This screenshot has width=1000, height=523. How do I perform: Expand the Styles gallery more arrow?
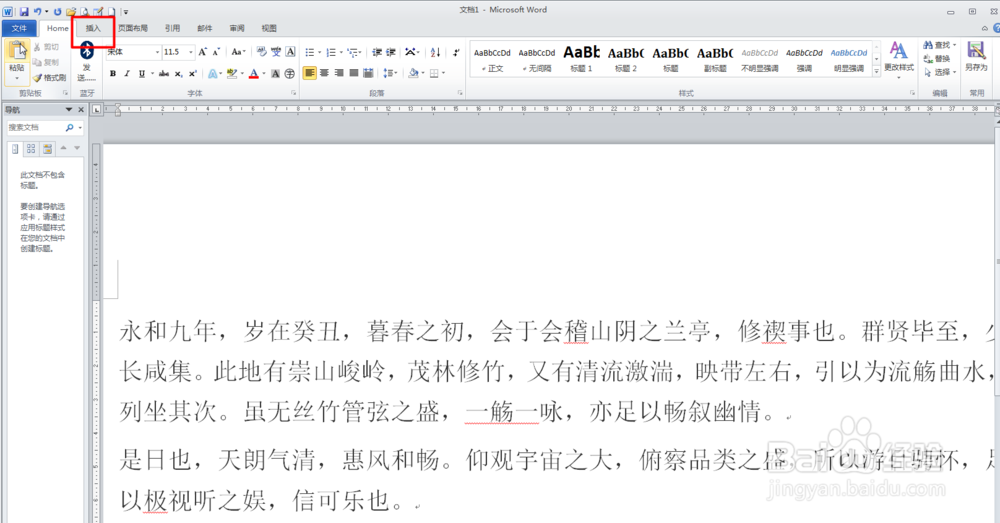876,71
